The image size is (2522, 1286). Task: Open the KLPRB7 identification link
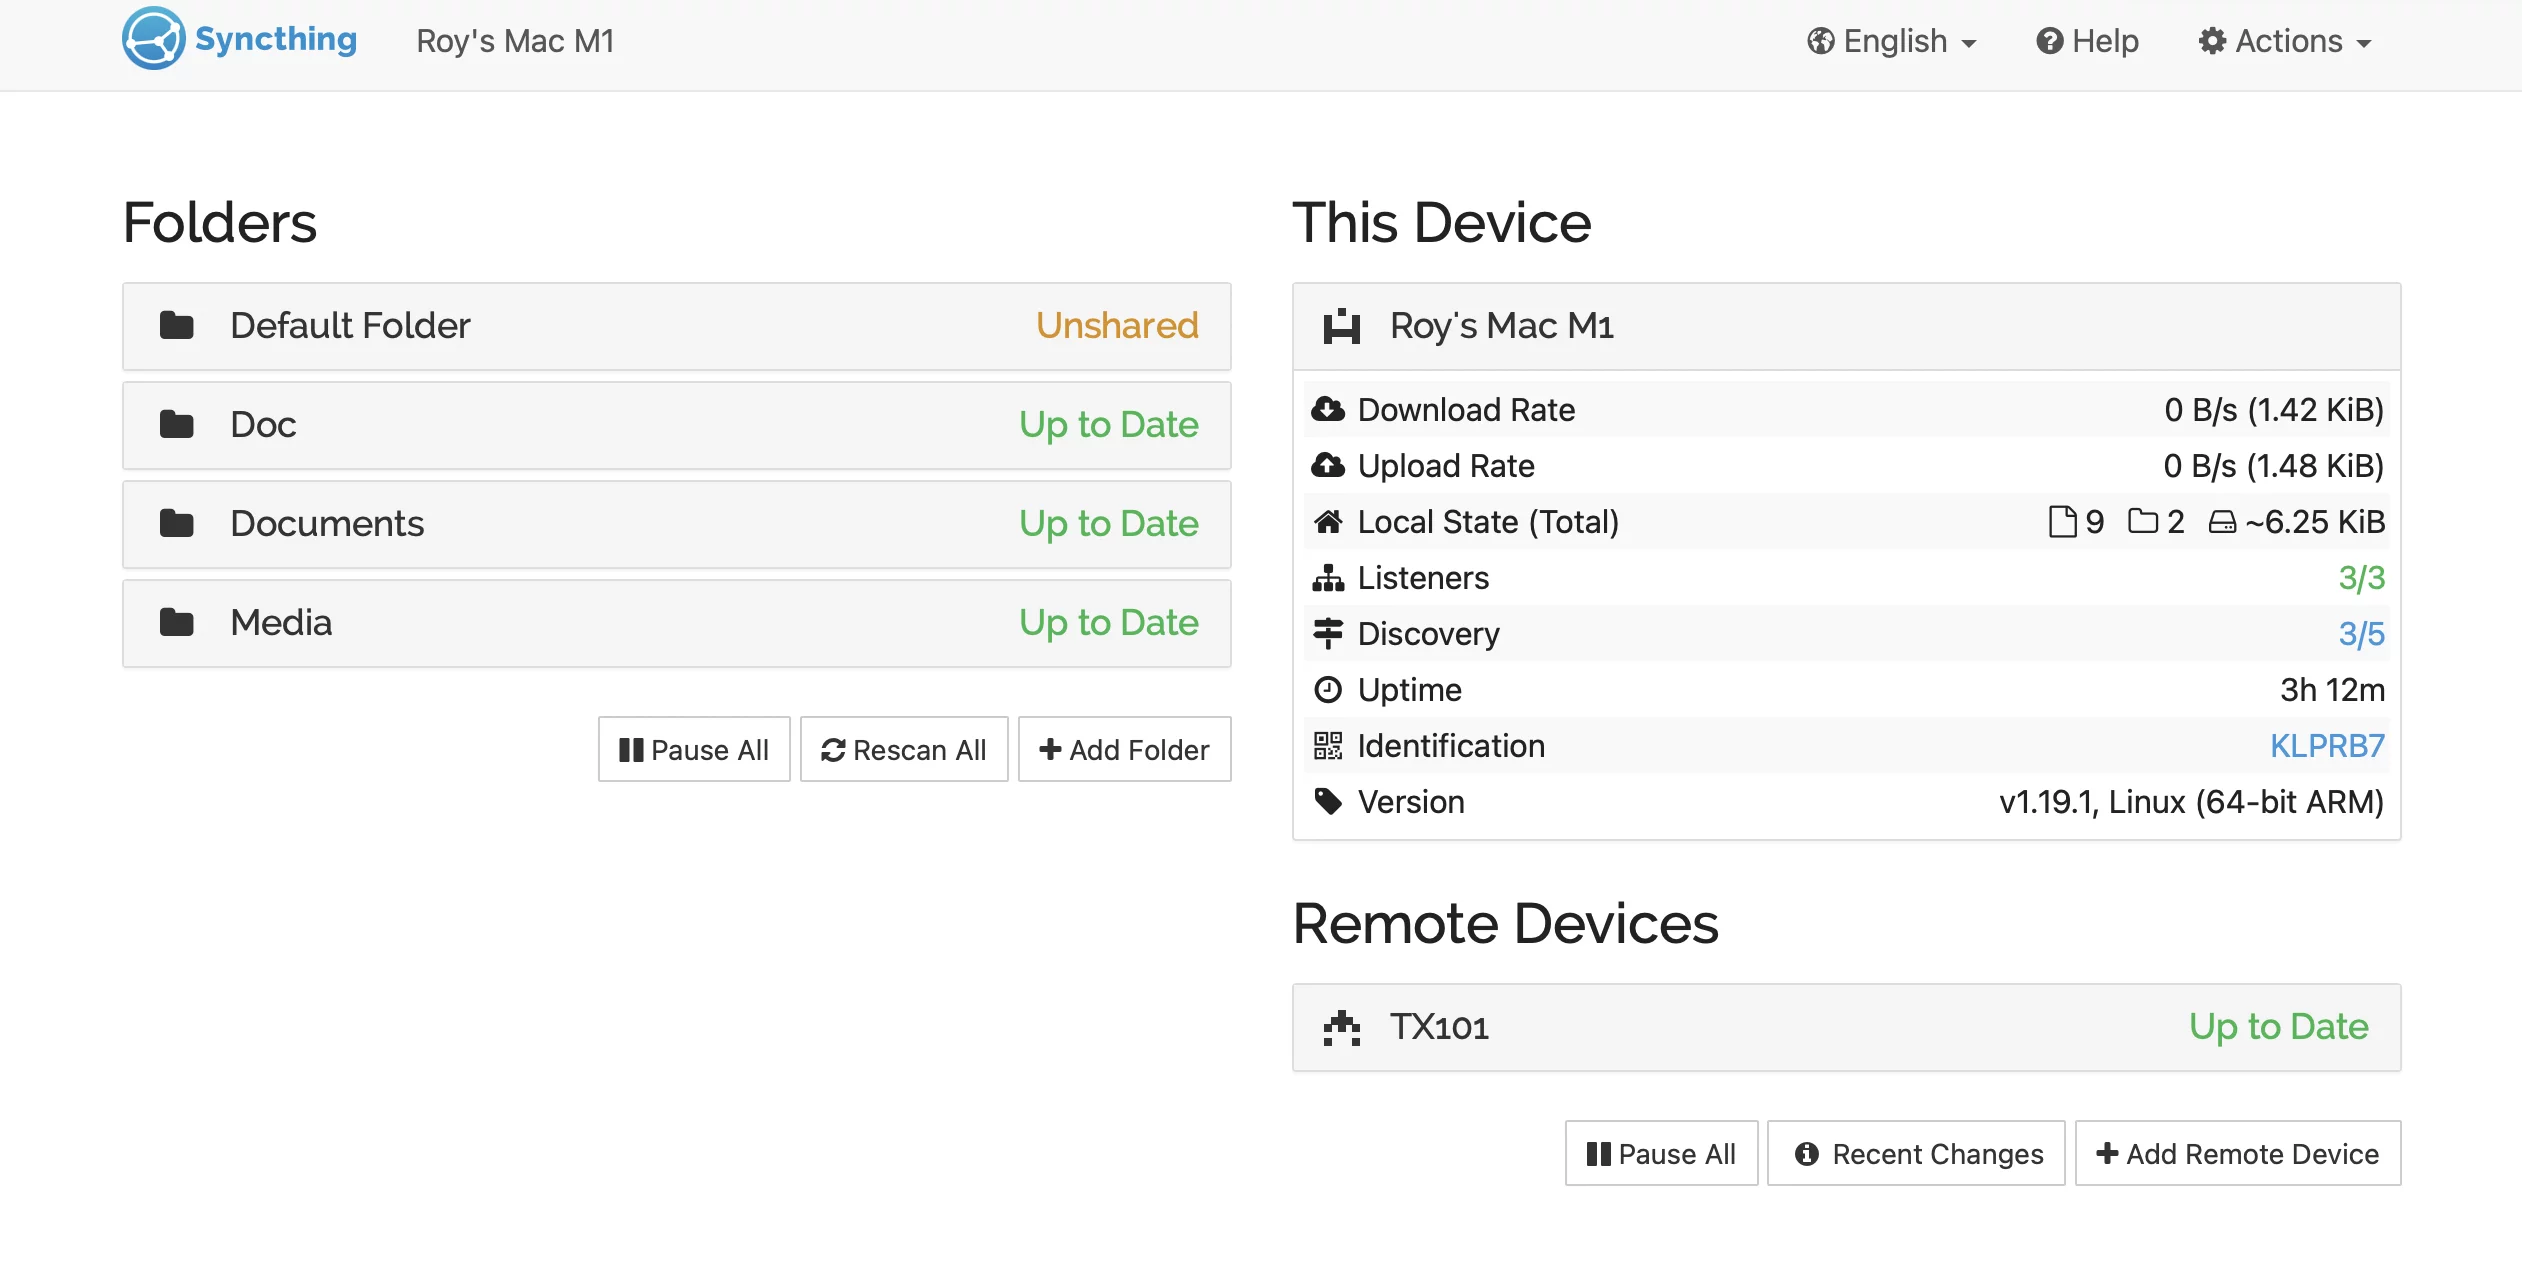(2326, 746)
